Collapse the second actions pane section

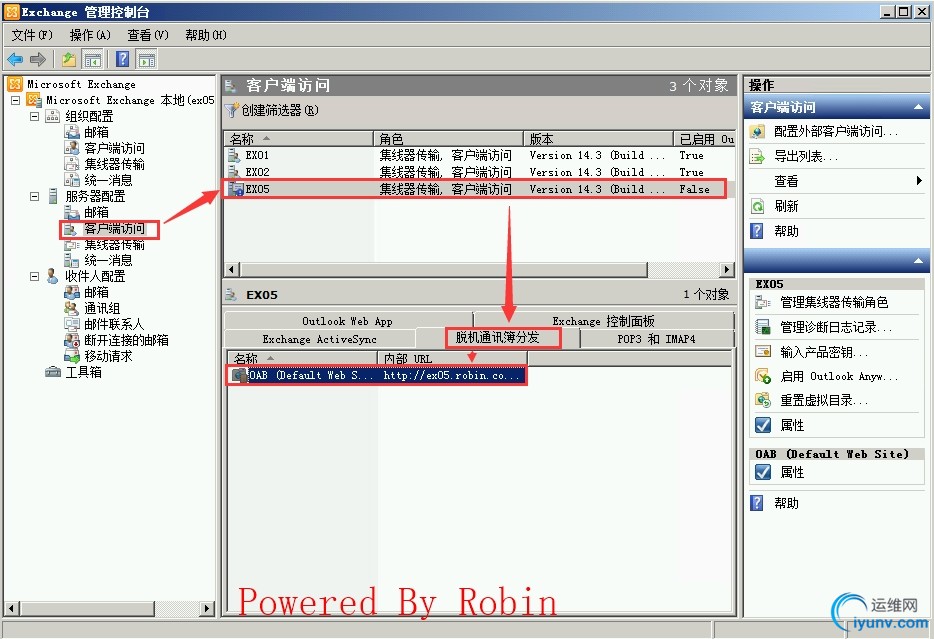918,261
